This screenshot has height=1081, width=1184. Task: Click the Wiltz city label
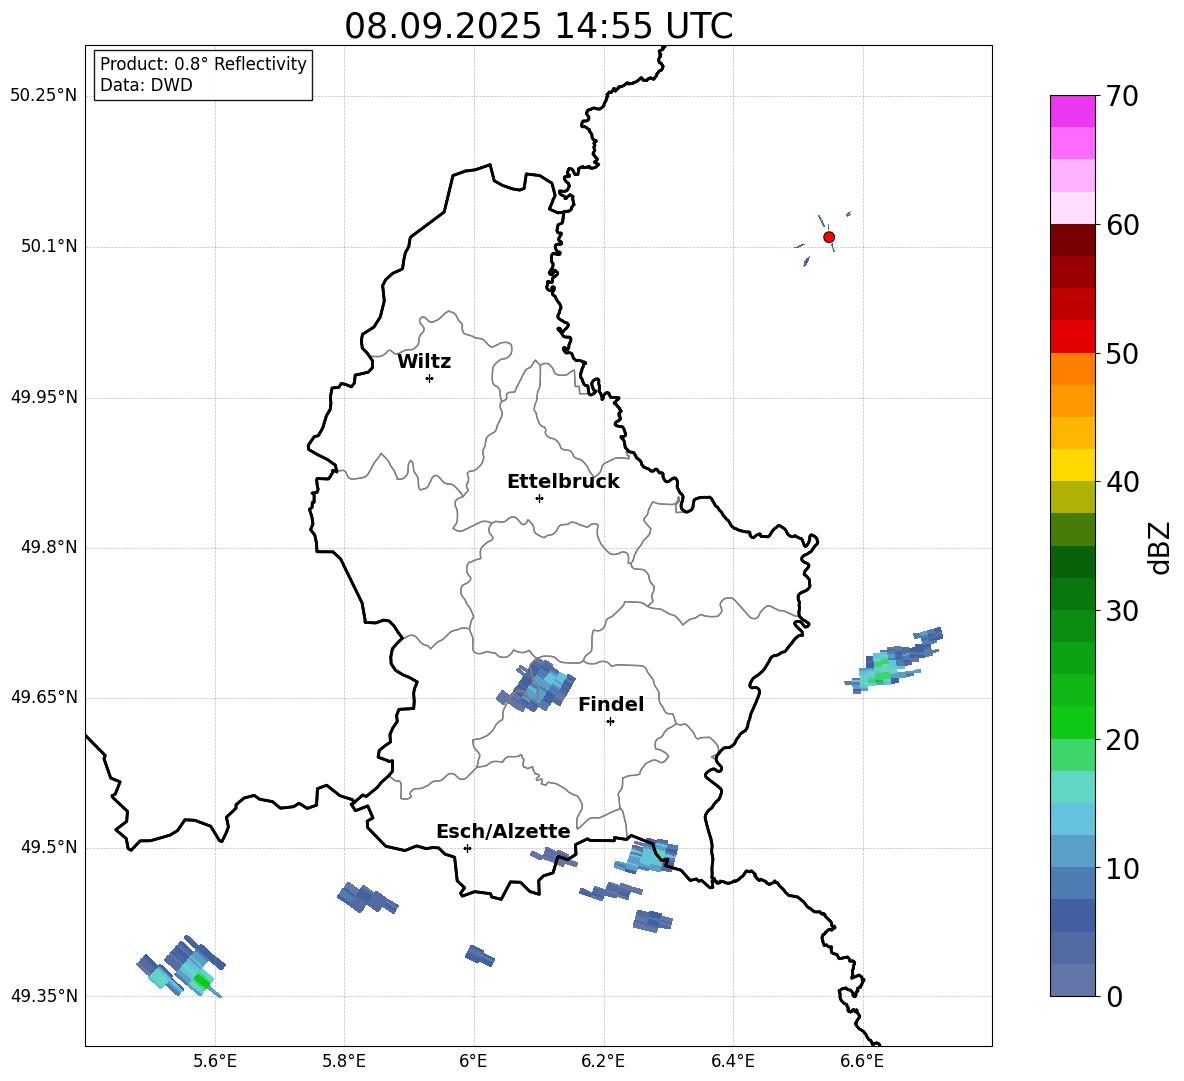click(424, 362)
